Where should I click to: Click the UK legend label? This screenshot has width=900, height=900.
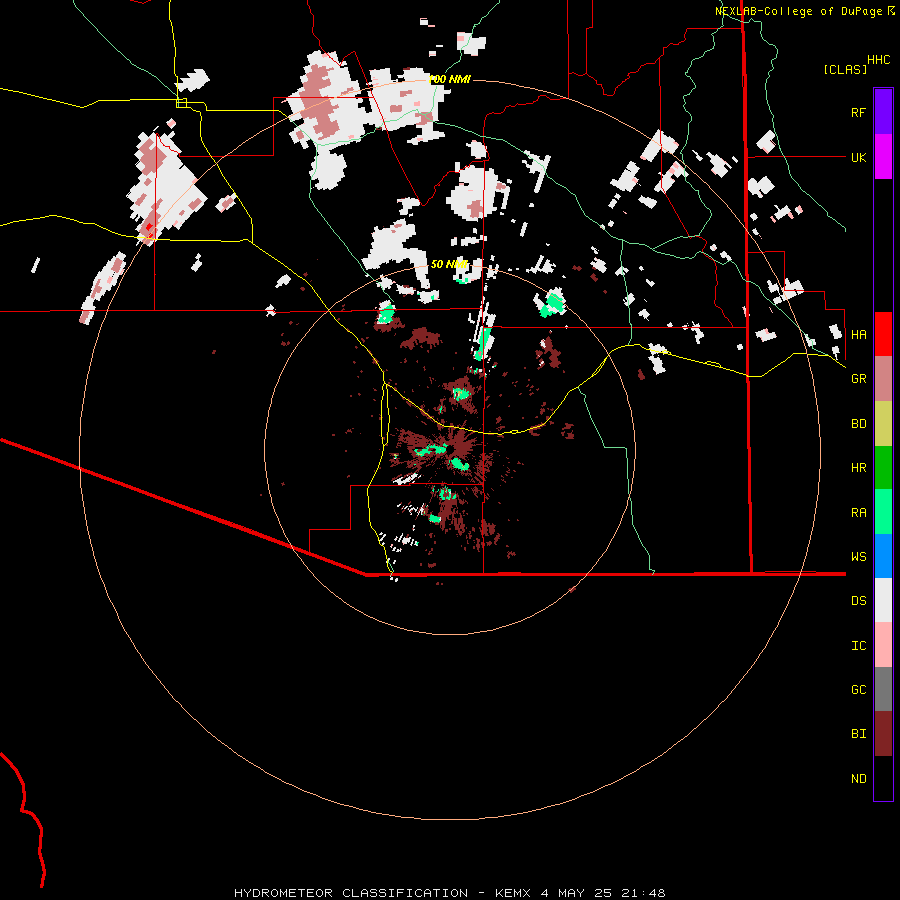pos(858,157)
